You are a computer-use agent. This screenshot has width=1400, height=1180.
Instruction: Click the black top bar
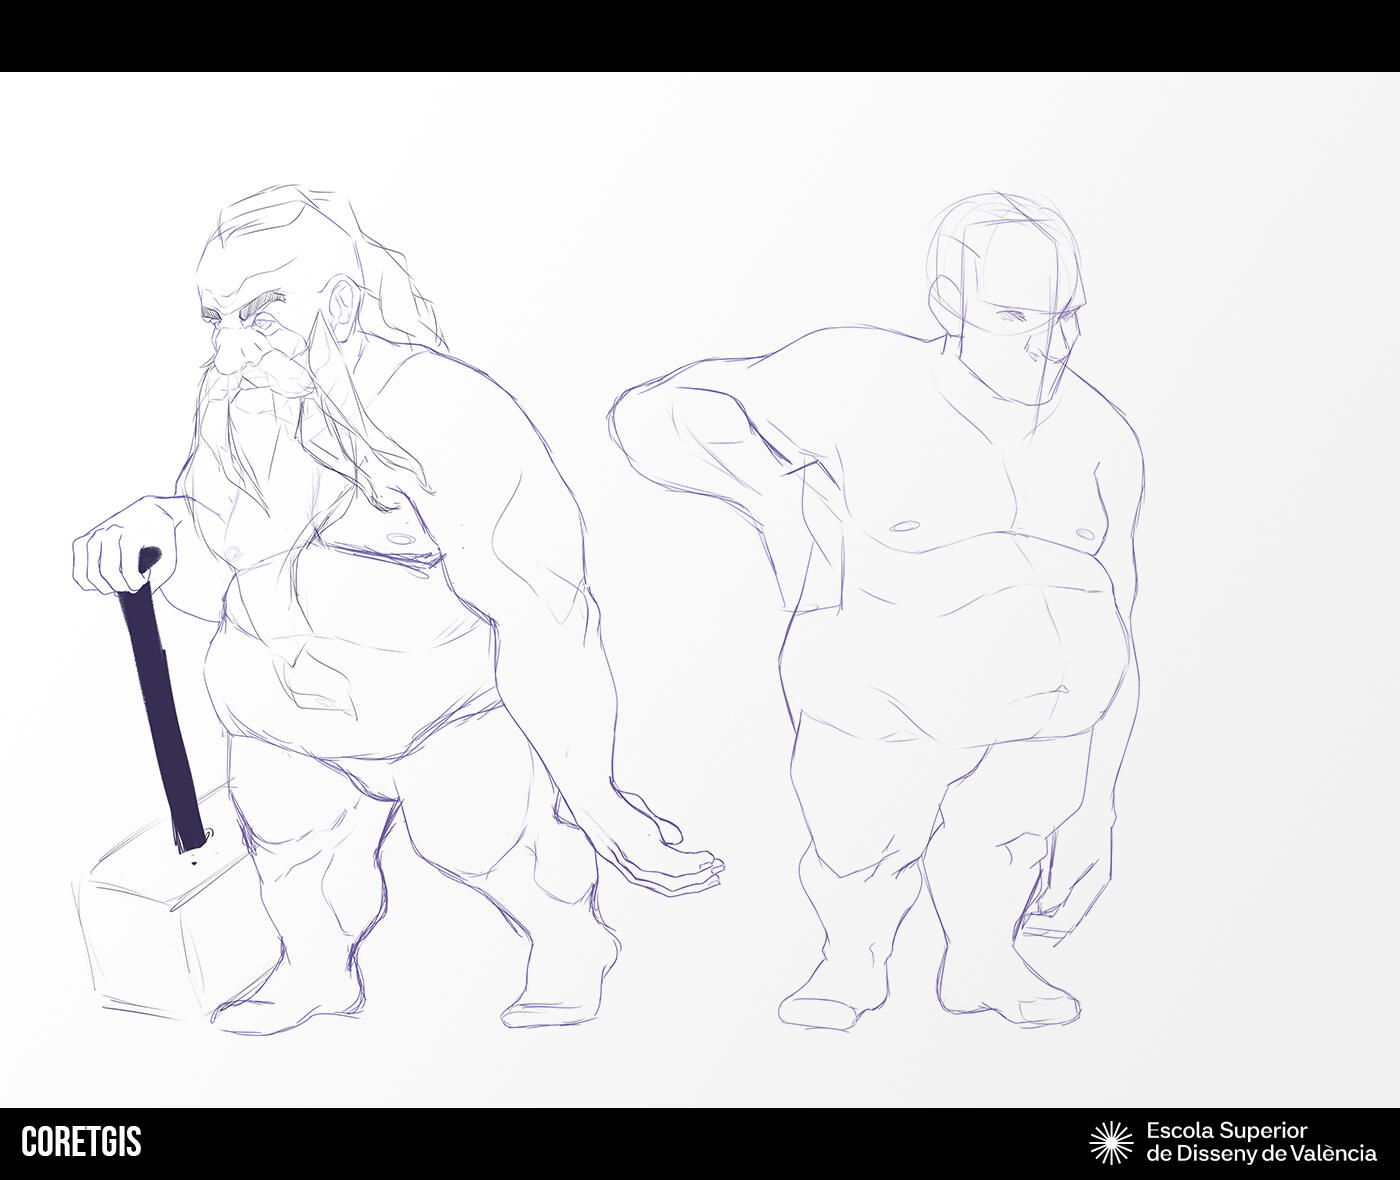click(x=700, y=35)
